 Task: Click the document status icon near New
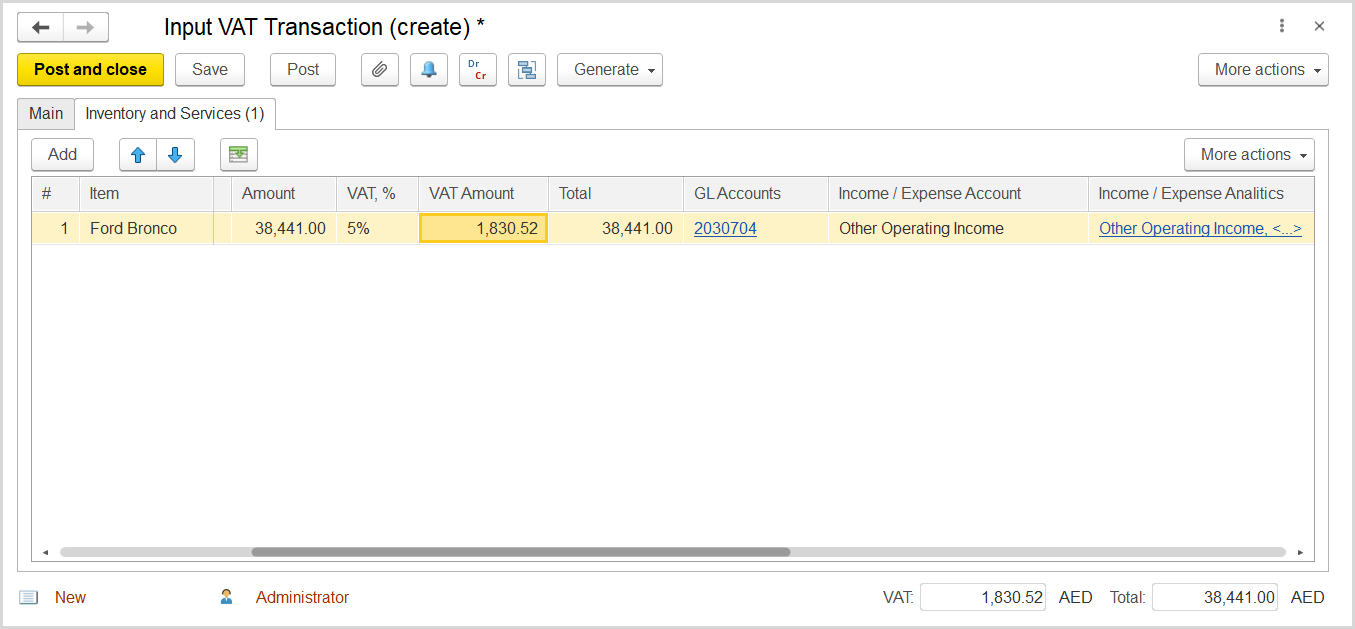click(x=29, y=597)
